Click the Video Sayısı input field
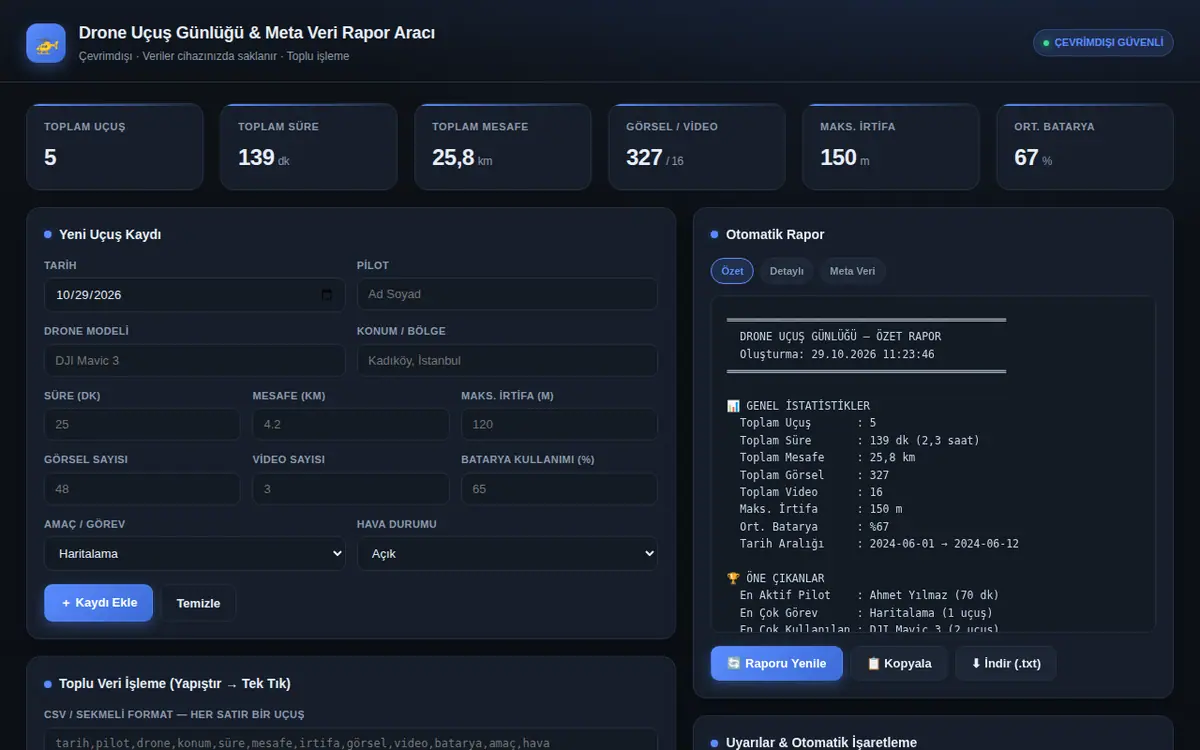Image resolution: width=1200 pixels, height=750 pixels. [x=351, y=489]
